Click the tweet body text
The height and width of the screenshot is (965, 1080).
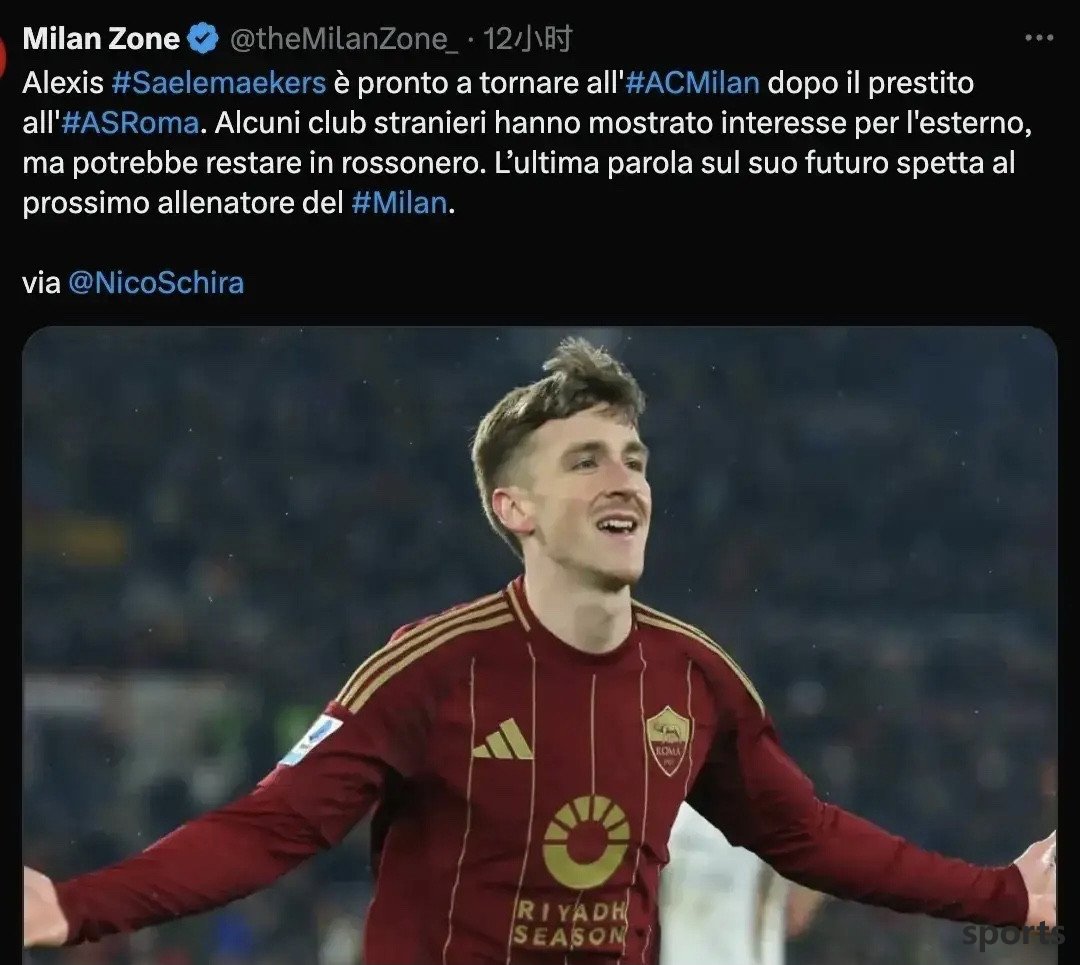click(527, 143)
